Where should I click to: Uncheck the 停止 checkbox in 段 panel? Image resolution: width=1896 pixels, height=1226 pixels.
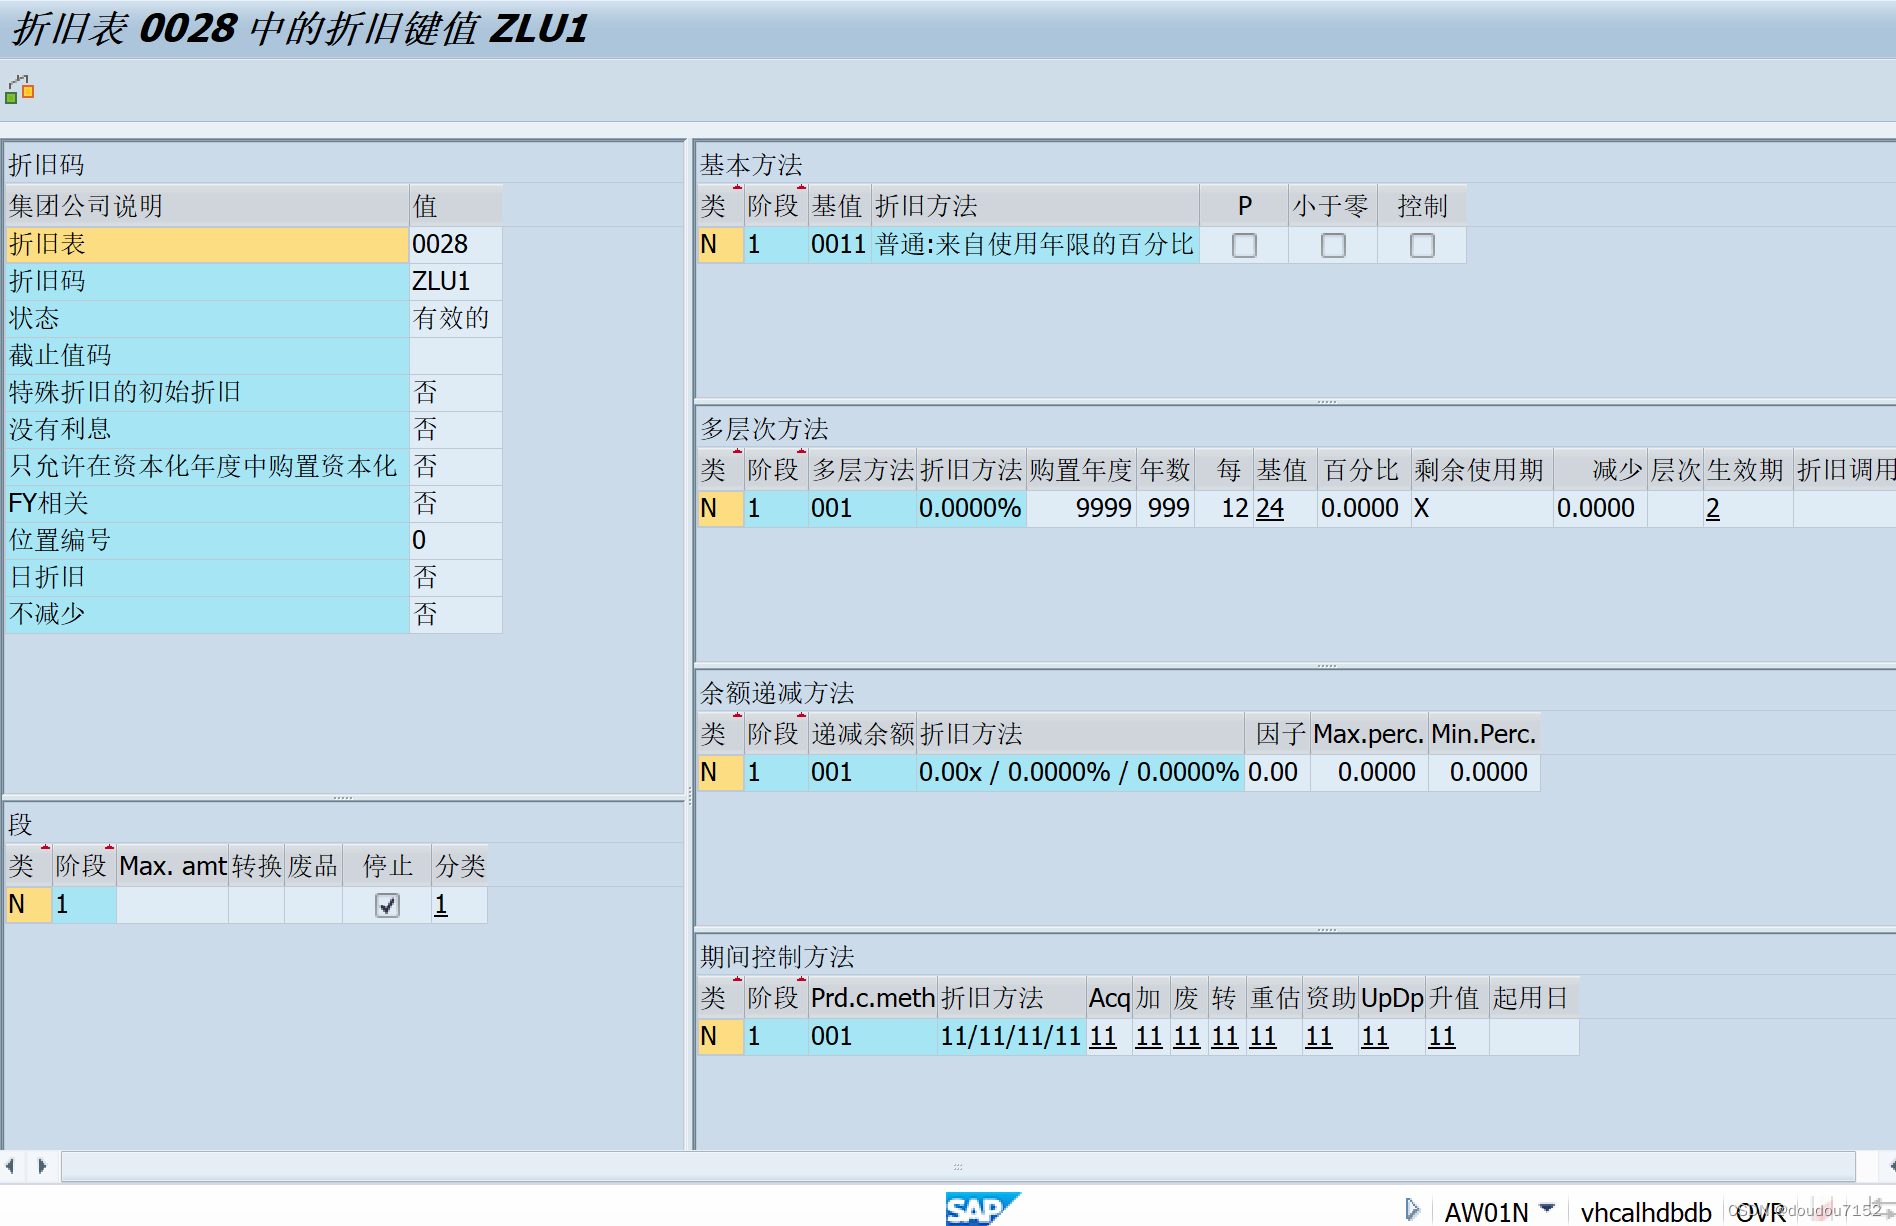click(x=388, y=904)
